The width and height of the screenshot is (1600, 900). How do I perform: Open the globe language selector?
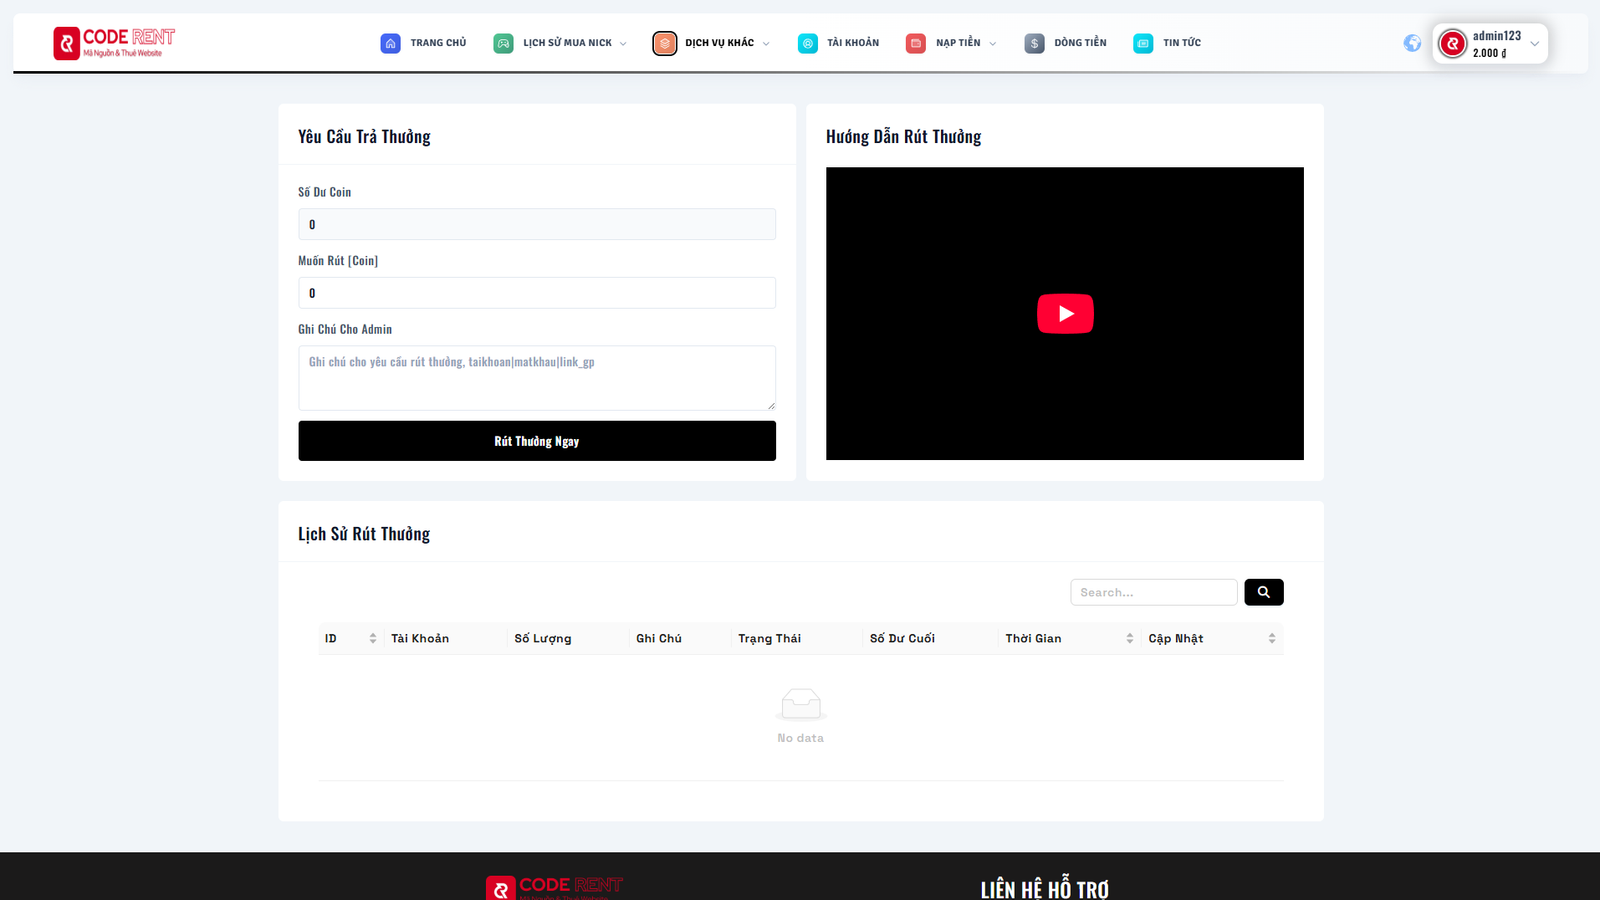click(x=1411, y=43)
